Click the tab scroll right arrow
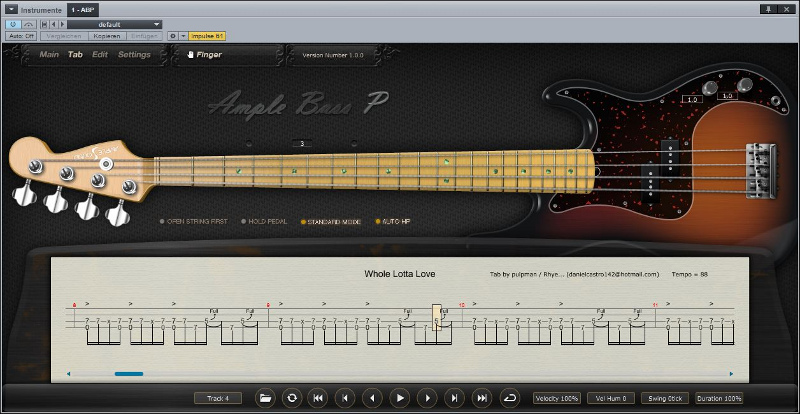Screen dimensions: 800x414 point(731,374)
